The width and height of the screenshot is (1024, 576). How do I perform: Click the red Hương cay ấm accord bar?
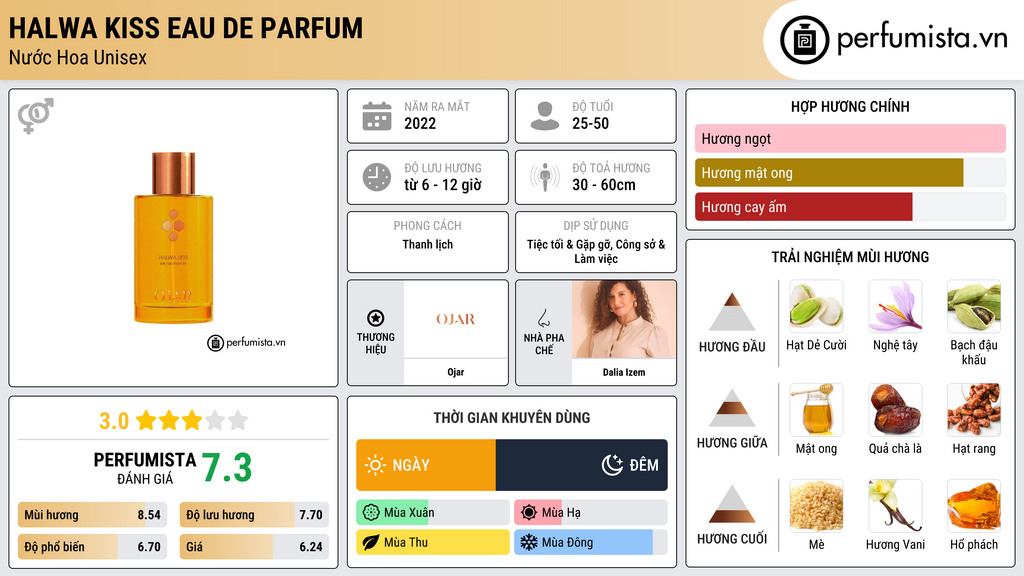coord(804,206)
